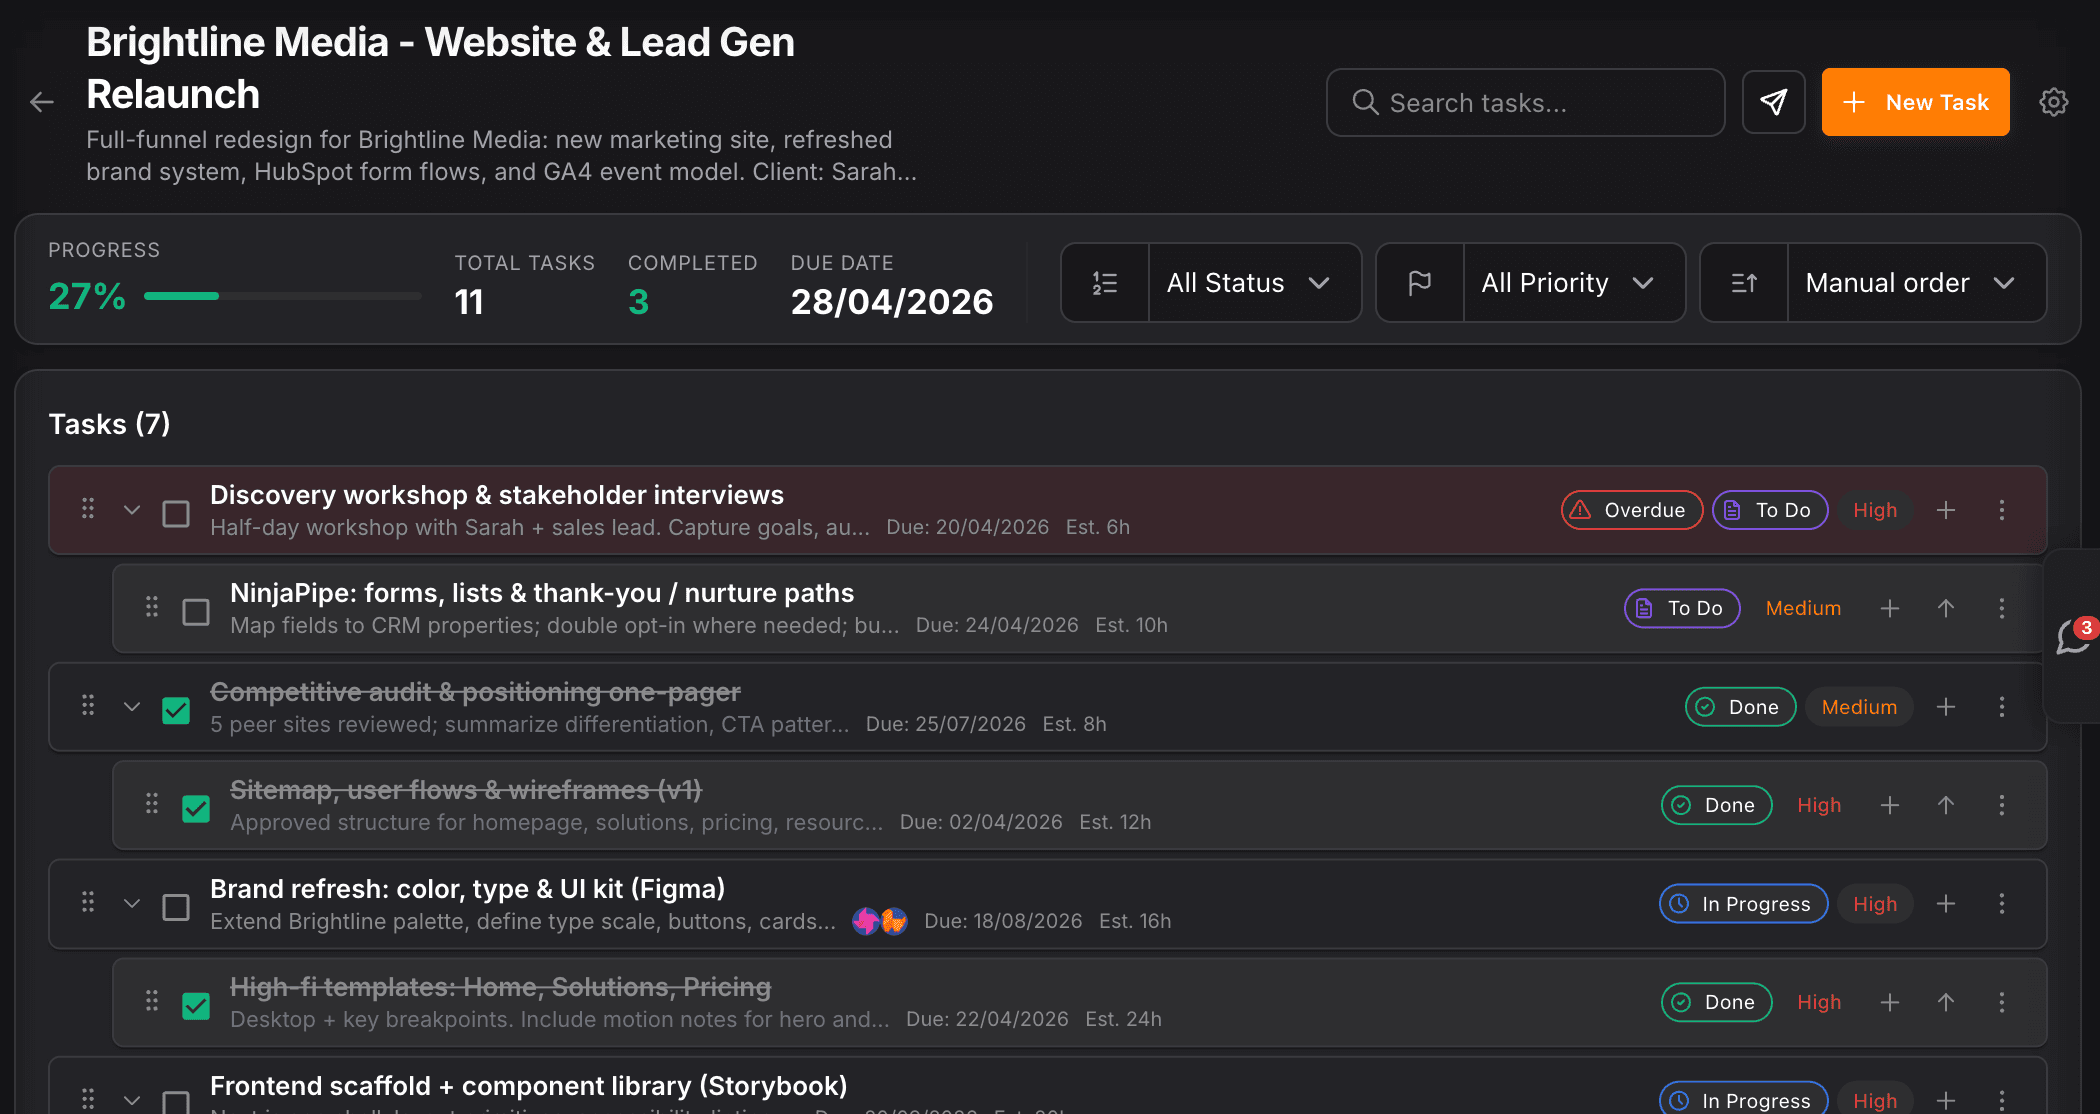This screenshot has width=2100, height=1114.
Task: Click the In Progress status on Brand refresh
Action: pyautogui.click(x=1743, y=904)
